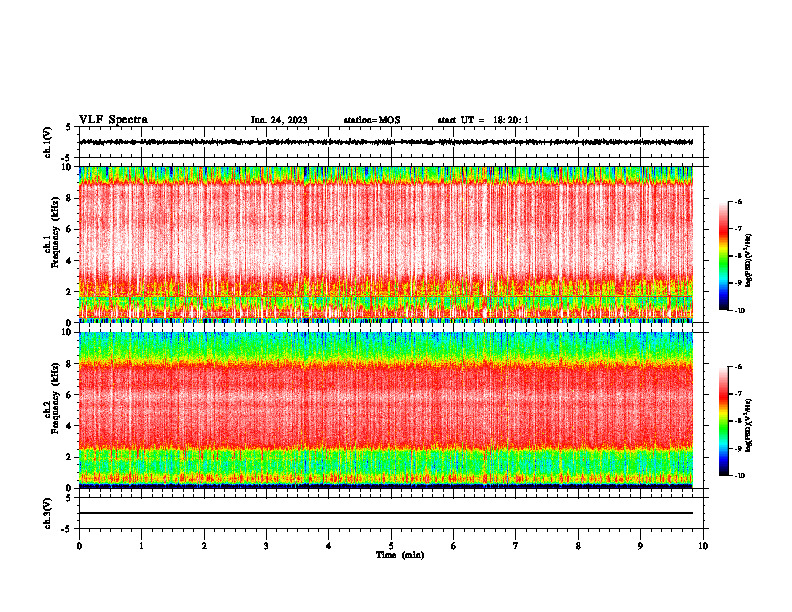The width and height of the screenshot is (792, 612).
Task: Click ch.2 frequency tick label "8"
Action: point(69,364)
